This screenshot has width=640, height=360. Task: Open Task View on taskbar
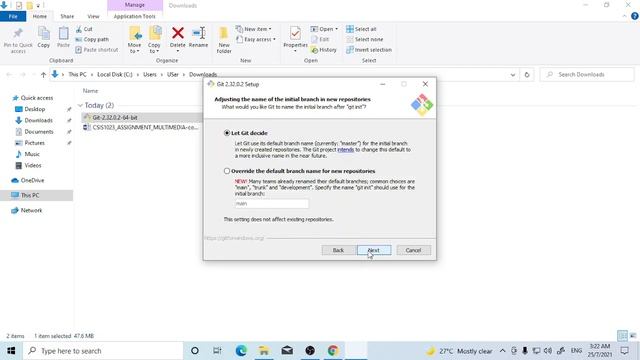click(217, 351)
